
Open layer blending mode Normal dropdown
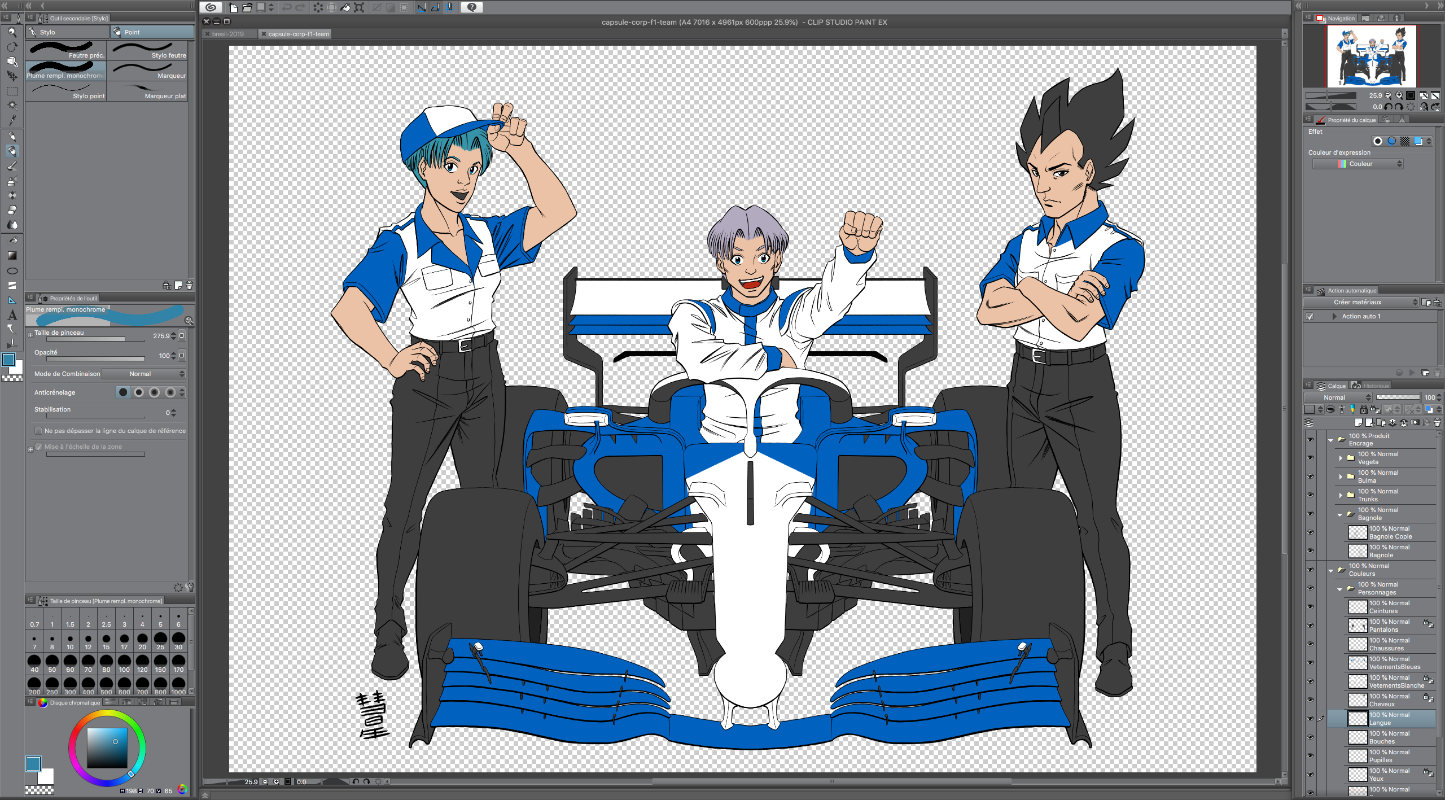point(1338,397)
